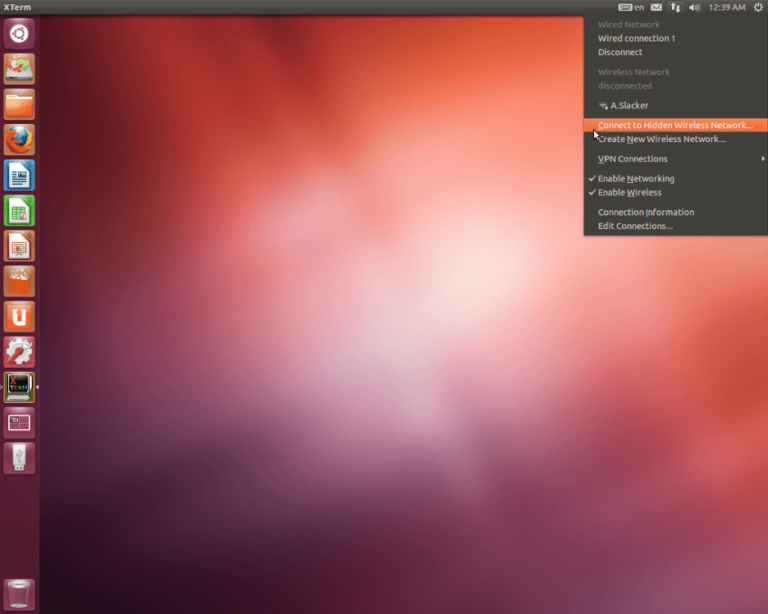Click Disconnect under Wired Network

click(620, 52)
